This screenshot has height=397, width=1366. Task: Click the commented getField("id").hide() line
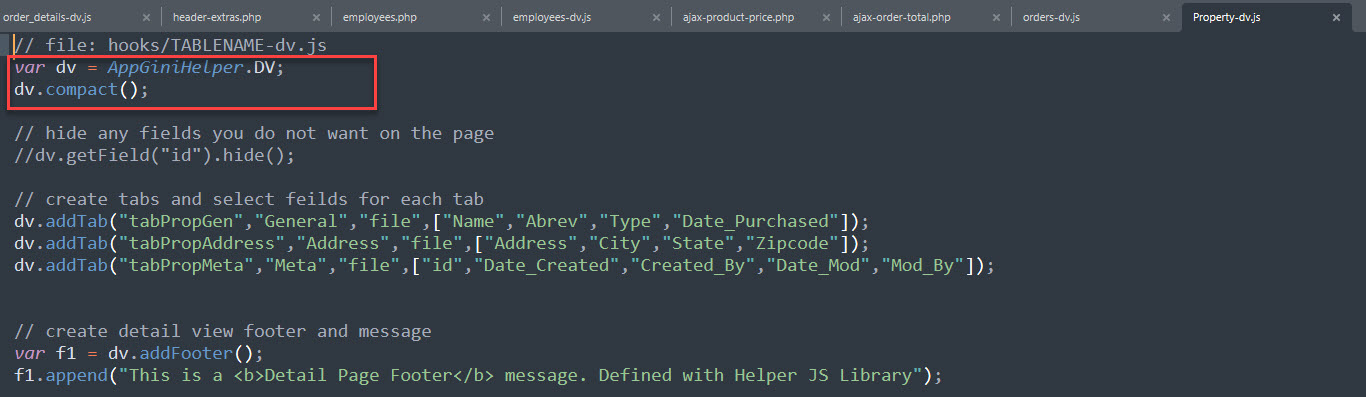155,157
